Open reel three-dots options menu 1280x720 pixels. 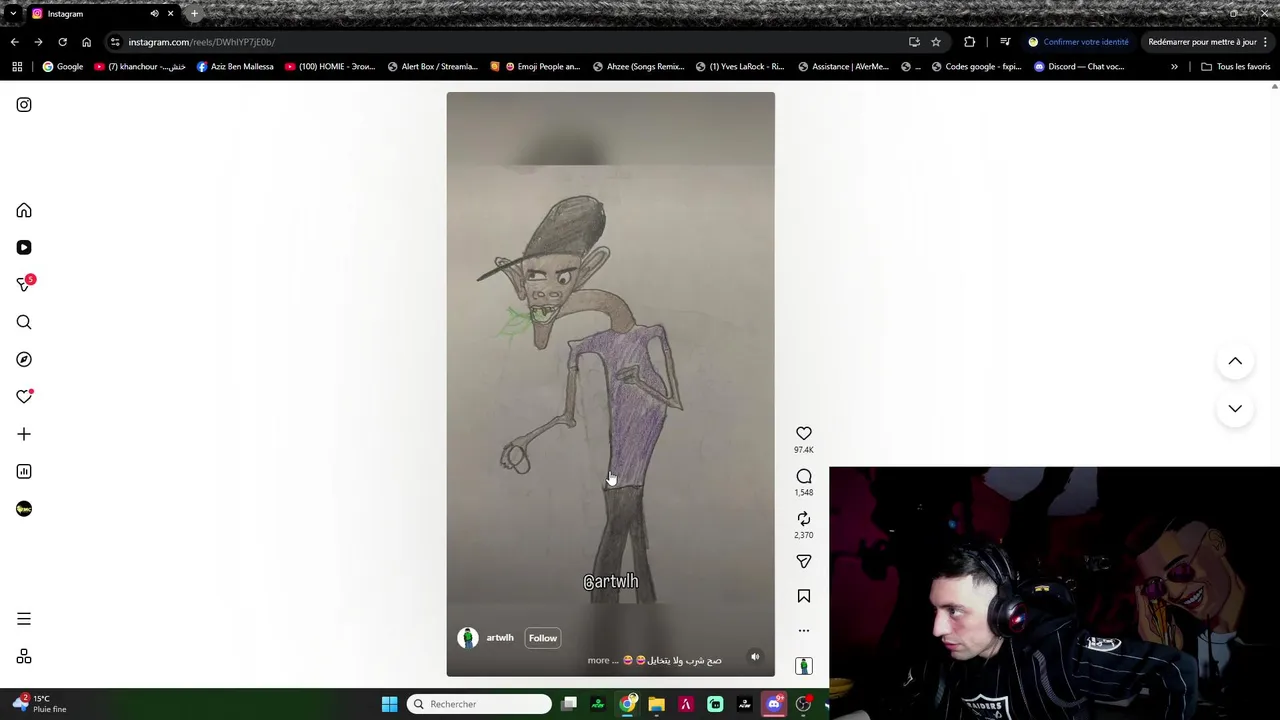point(804,631)
